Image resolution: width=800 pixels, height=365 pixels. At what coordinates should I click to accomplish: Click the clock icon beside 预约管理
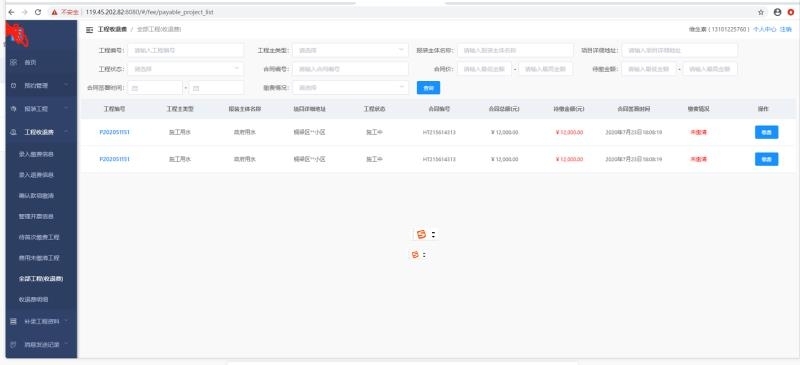(13, 86)
